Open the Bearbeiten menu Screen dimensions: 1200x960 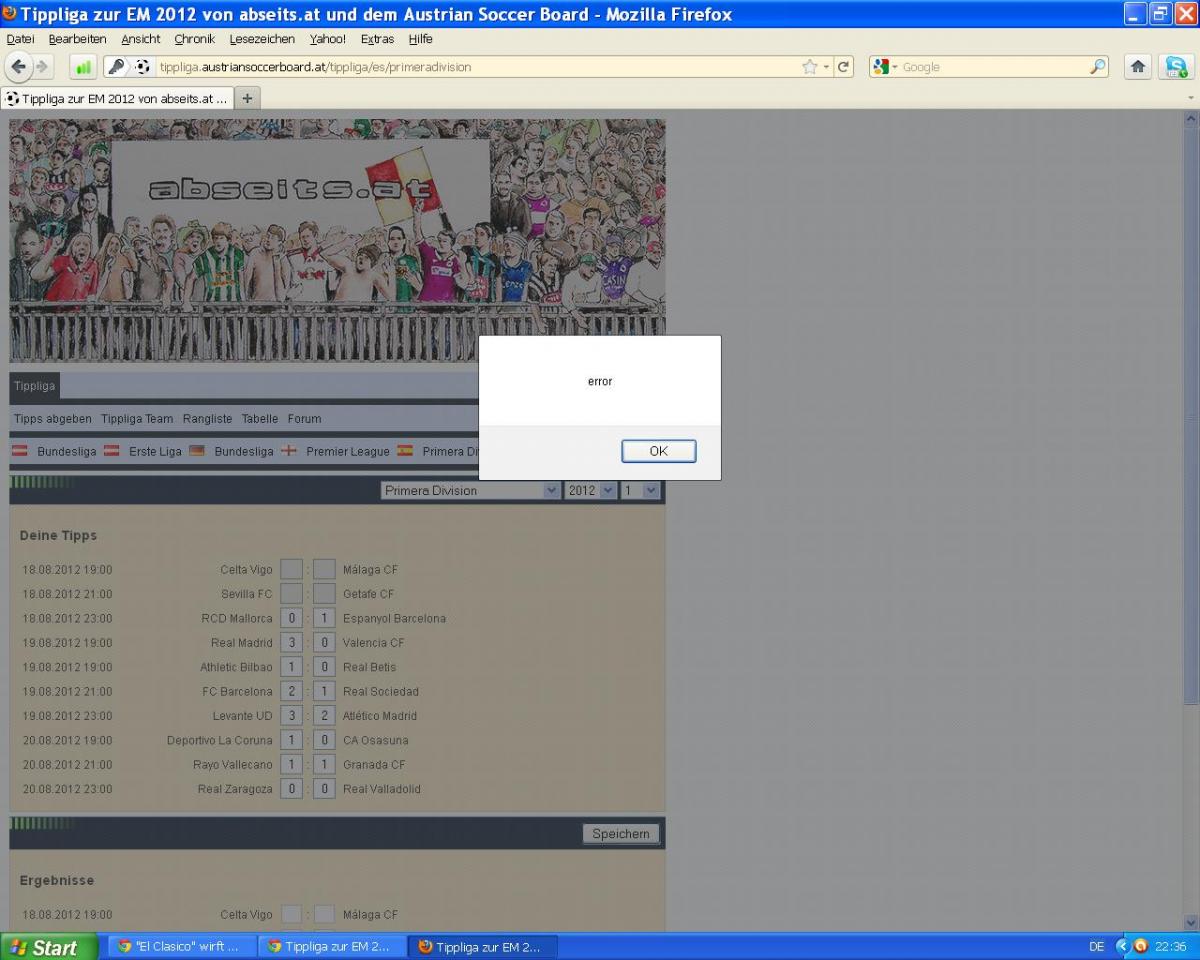77,39
